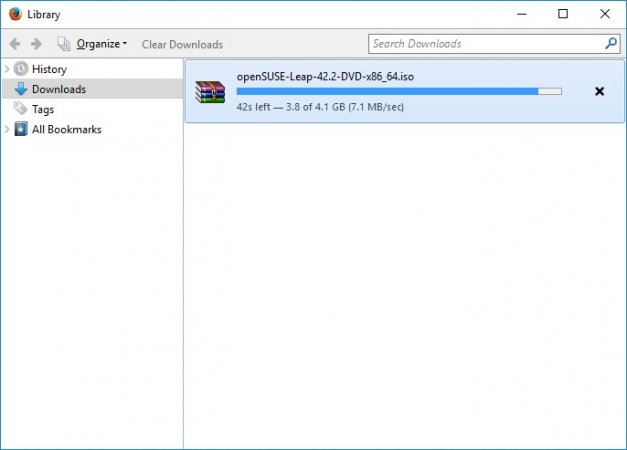This screenshot has height=450, width=627.
Task: Click the All Bookmarks star icon
Action: tap(21, 129)
